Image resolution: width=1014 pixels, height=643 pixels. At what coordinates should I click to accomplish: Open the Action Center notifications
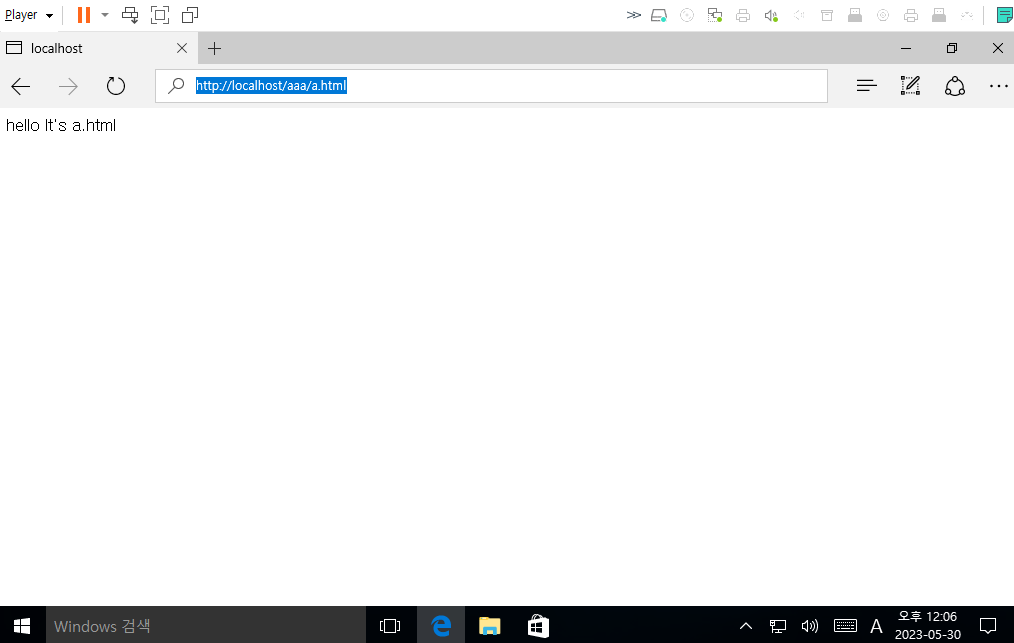click(x=987, y=626)
